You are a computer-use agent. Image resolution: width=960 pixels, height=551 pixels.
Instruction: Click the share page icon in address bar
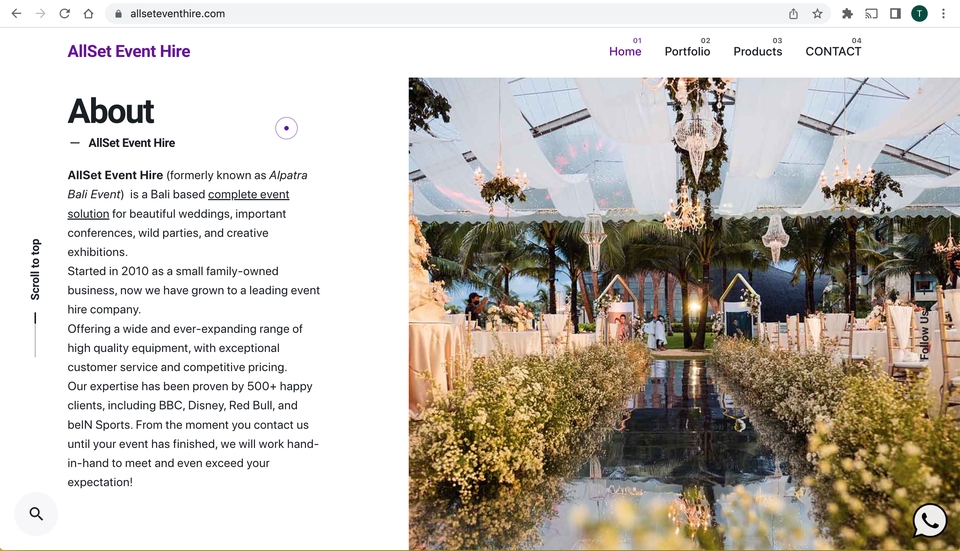tap(793, 13)
